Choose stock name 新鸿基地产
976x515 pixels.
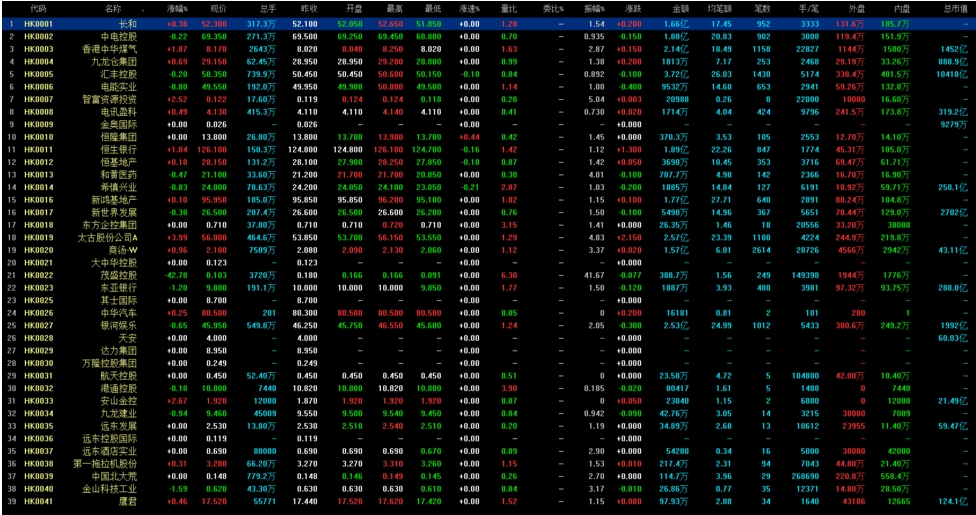pos(114,200)
